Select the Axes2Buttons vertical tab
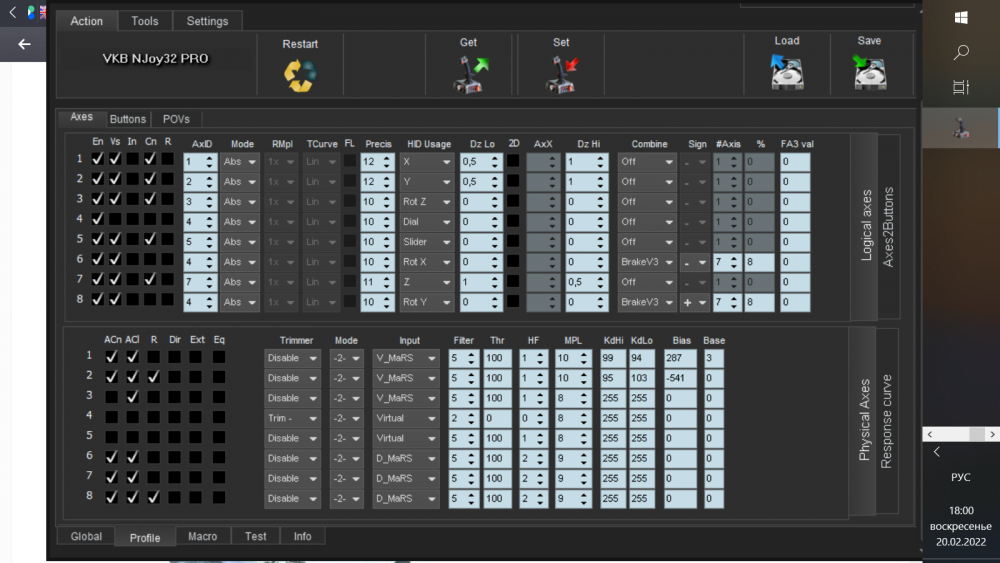This screenshot has height=563, width=1000. pyautogui.click(x=888, y=226)
